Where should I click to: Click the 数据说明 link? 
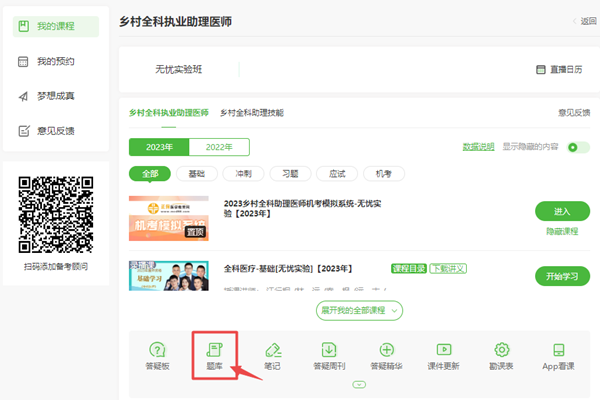[x=478, y=147]
